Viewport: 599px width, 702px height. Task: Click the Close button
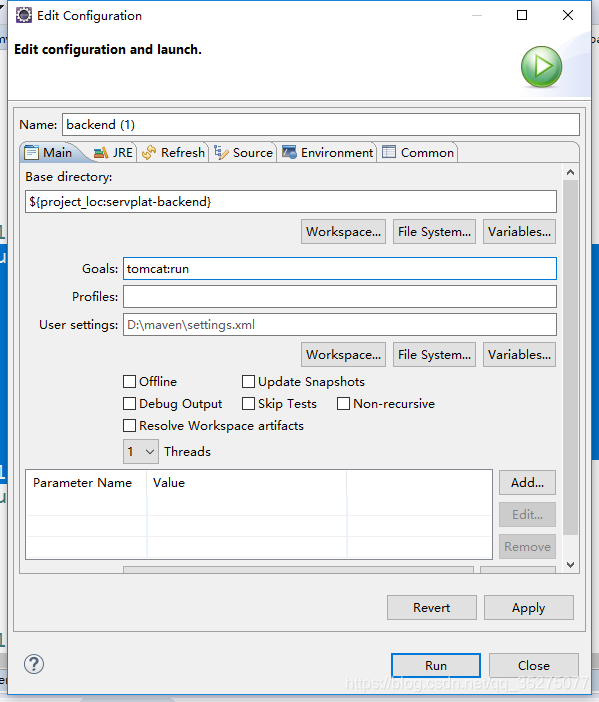coord(534,665)
